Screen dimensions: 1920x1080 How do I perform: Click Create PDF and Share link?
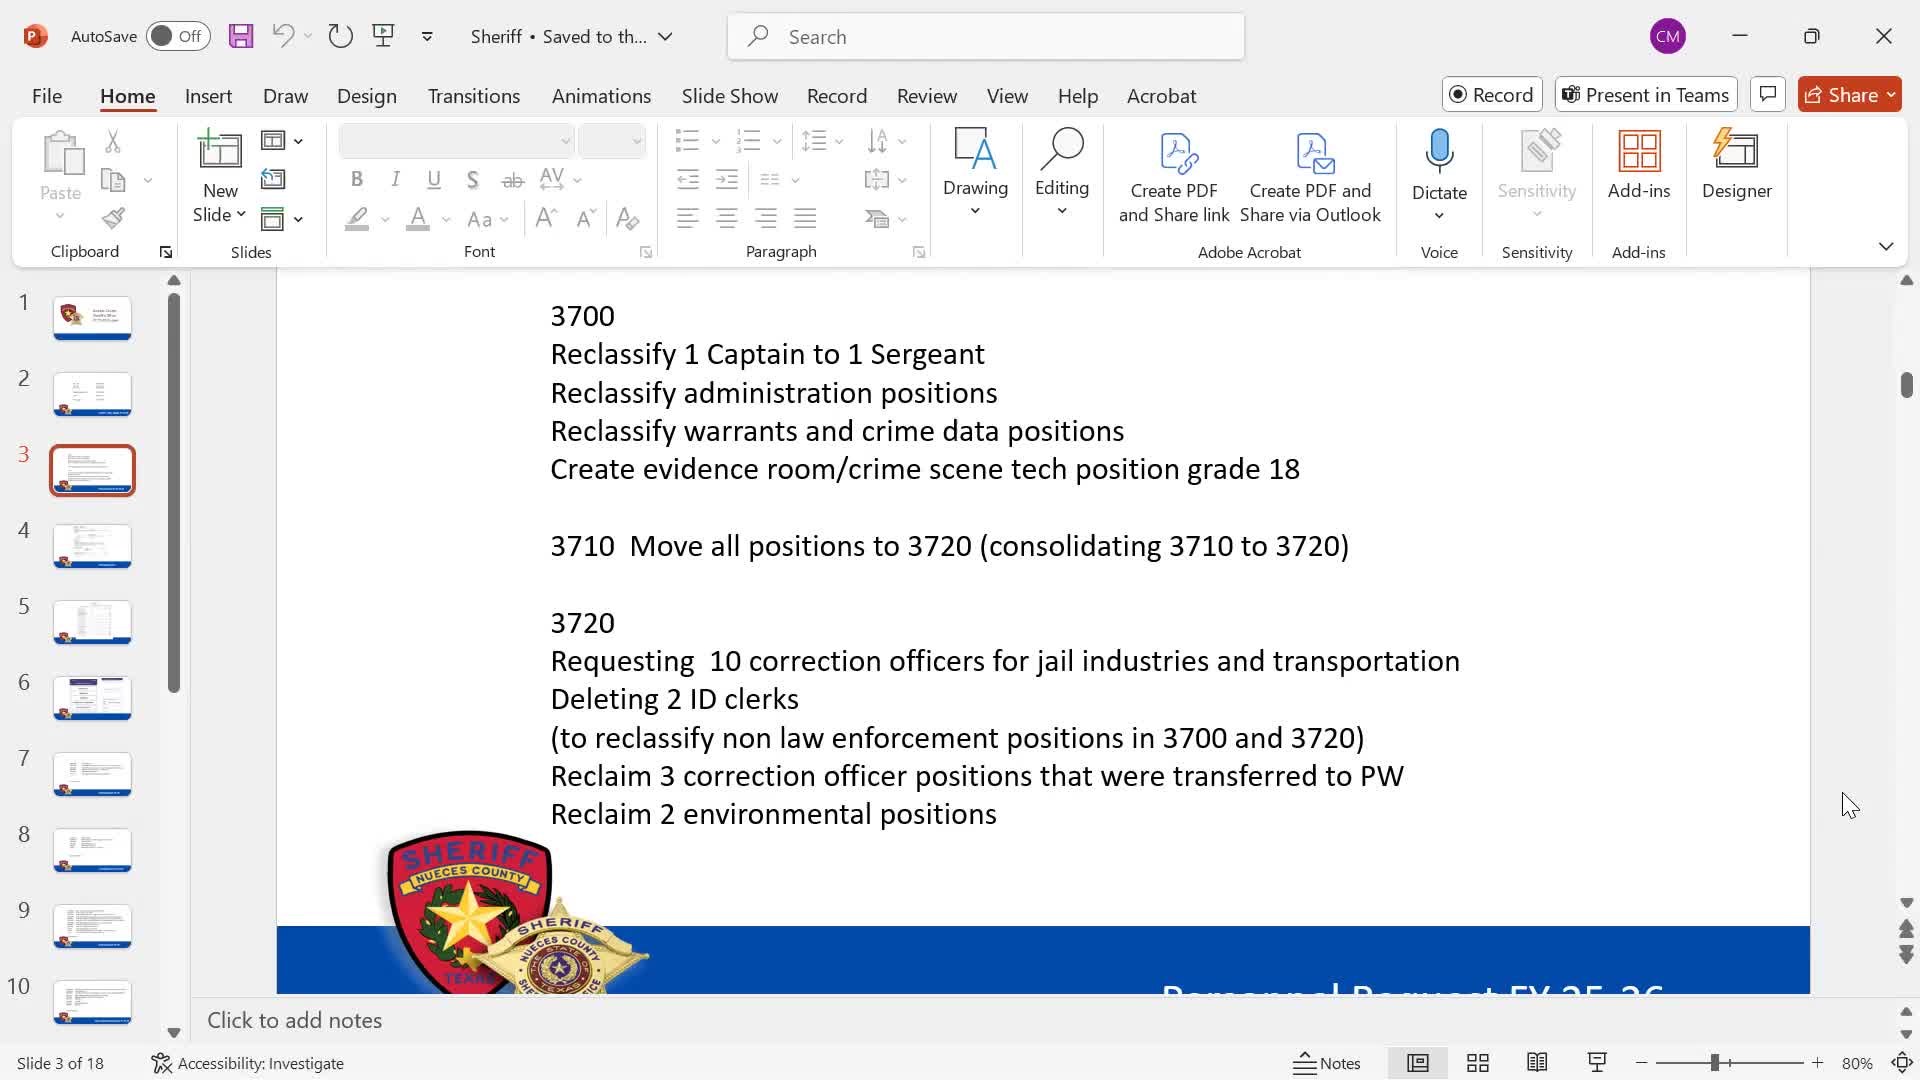click(x=1174, y=177)
